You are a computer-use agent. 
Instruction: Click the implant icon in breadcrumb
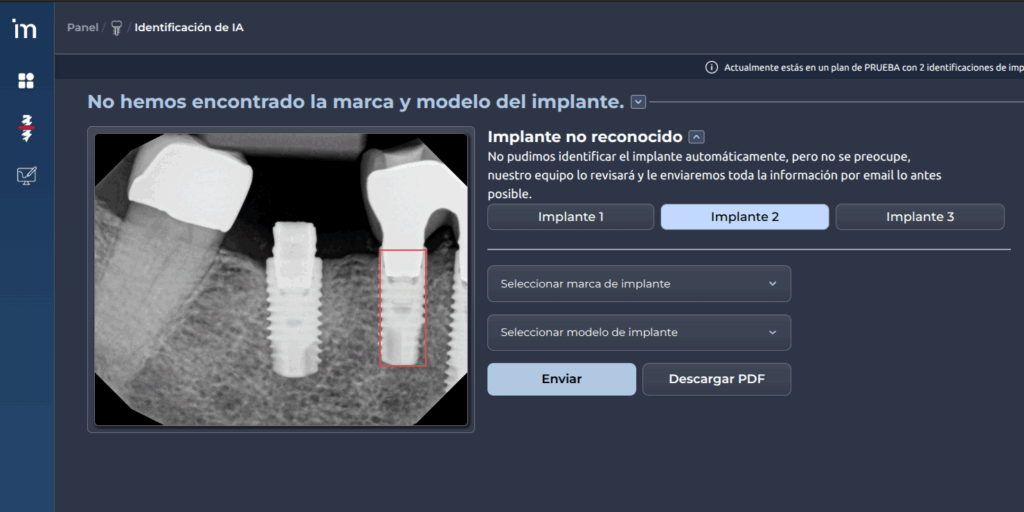[x=116, y=28]
